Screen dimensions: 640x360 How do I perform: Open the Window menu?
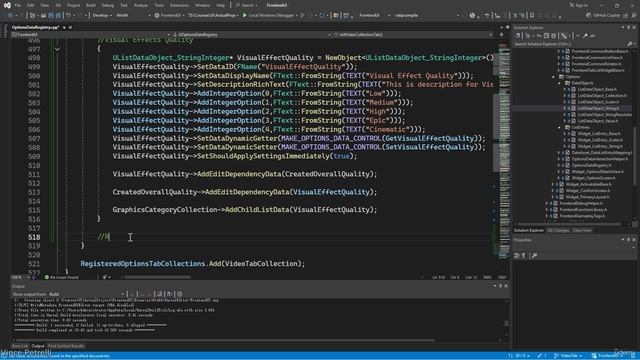coord(202,5)
